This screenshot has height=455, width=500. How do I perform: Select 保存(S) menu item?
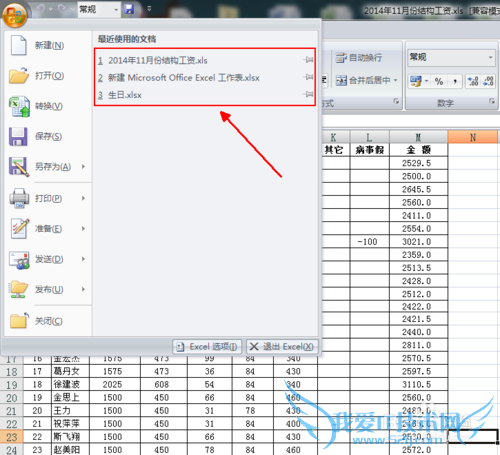pos(48,136)
